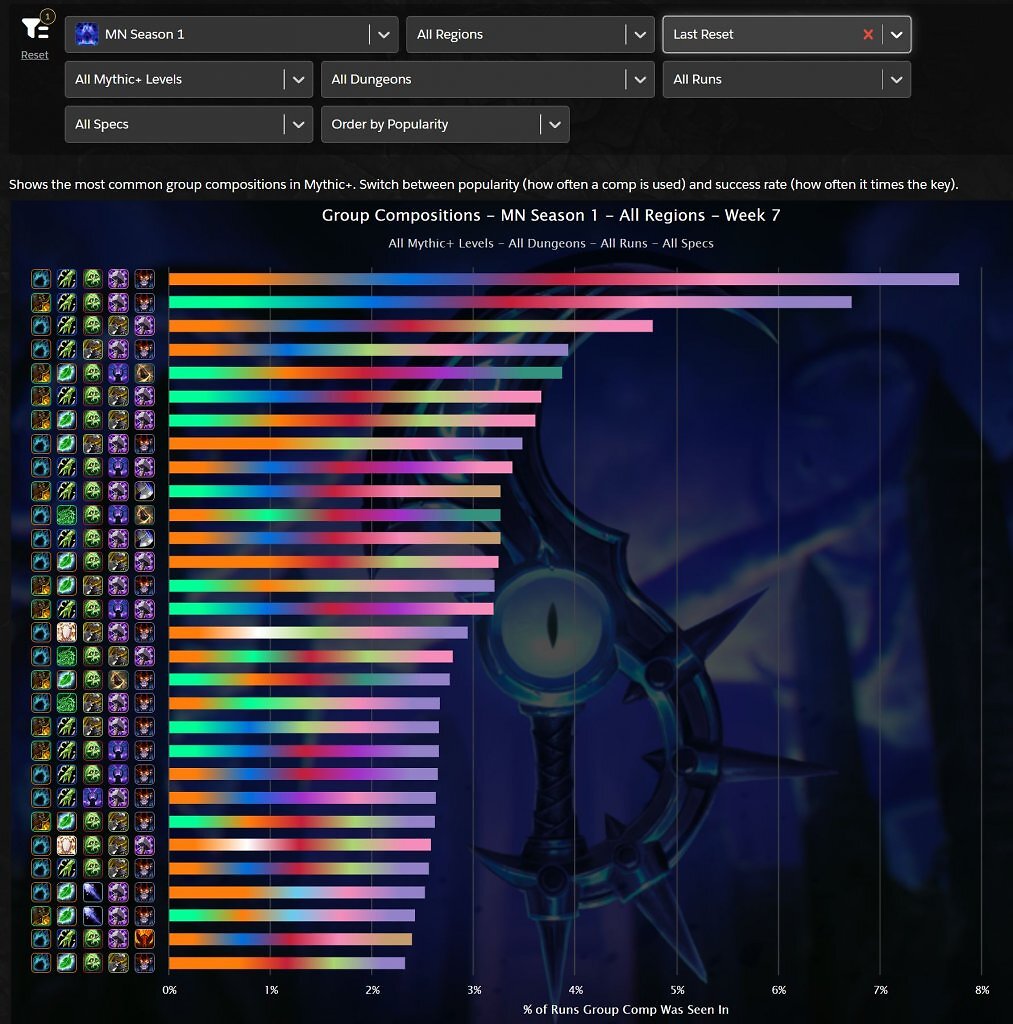The image size is (1013, 1024).
Task: Click the third bar ending just below 5%
Action: pos(410,326)
